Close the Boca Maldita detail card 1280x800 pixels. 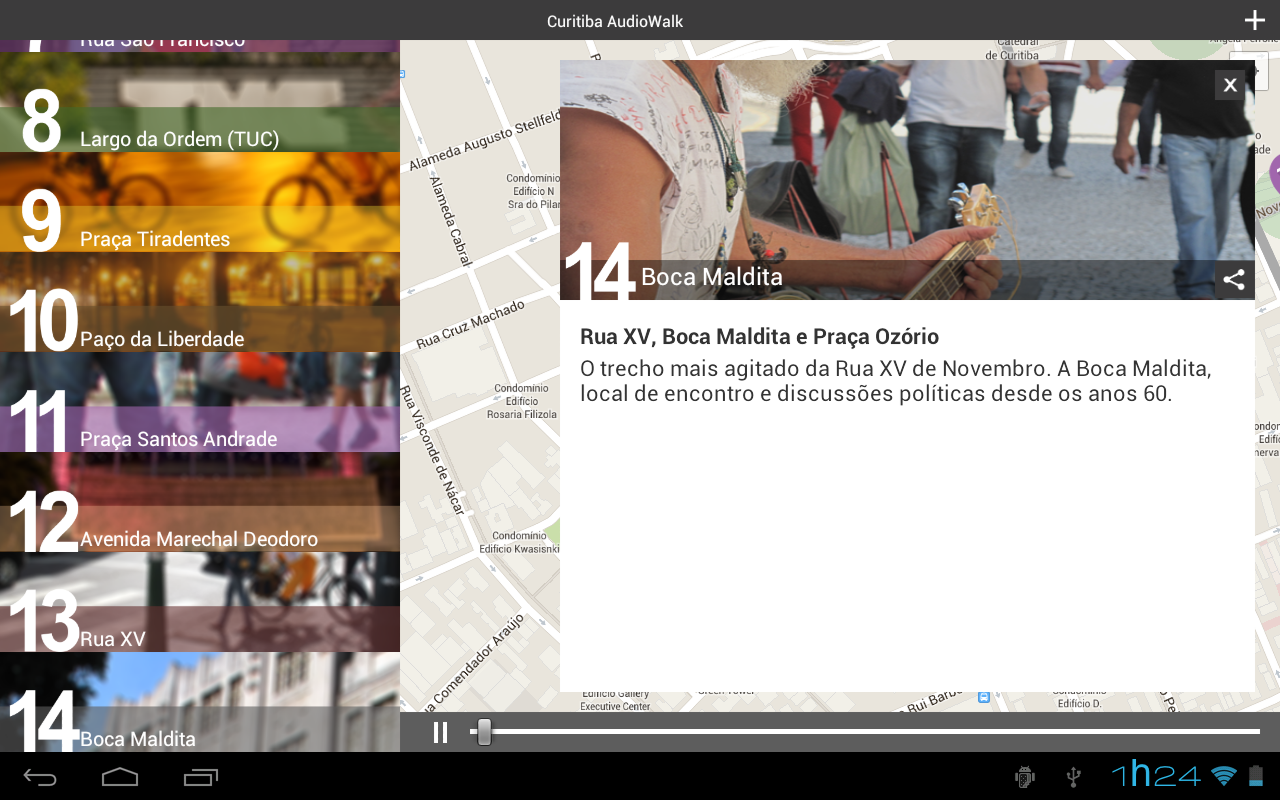[1229, 84]
